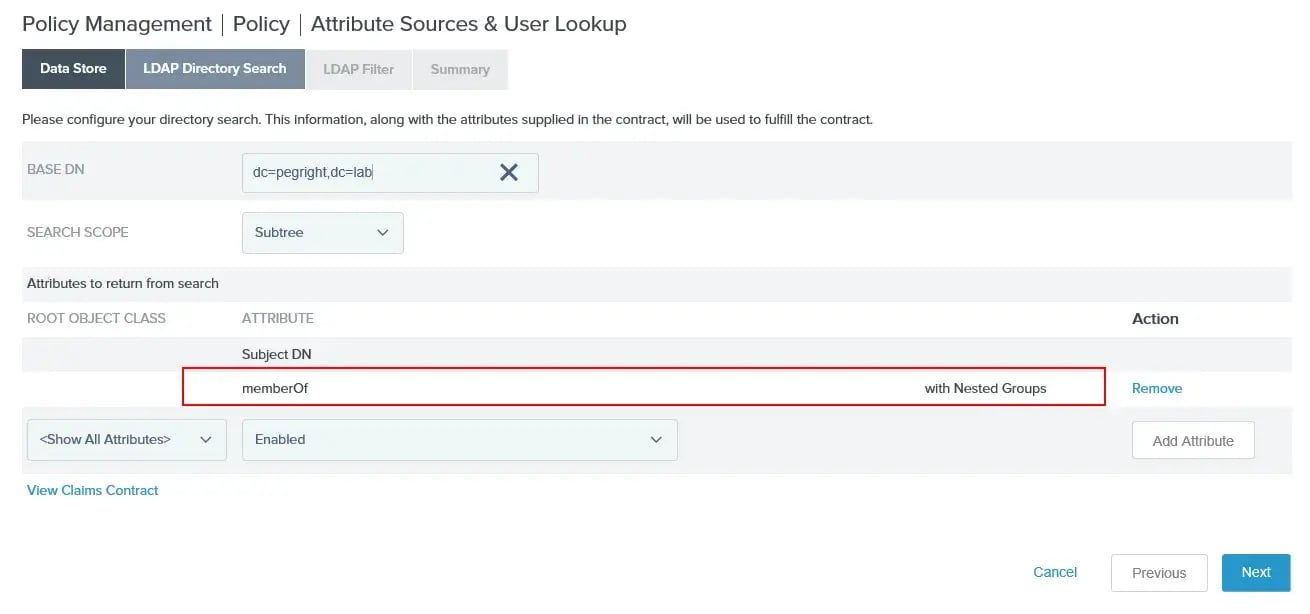
Task: Open the Enabled attribute status dropdown
Action: (x=459, y=439)
